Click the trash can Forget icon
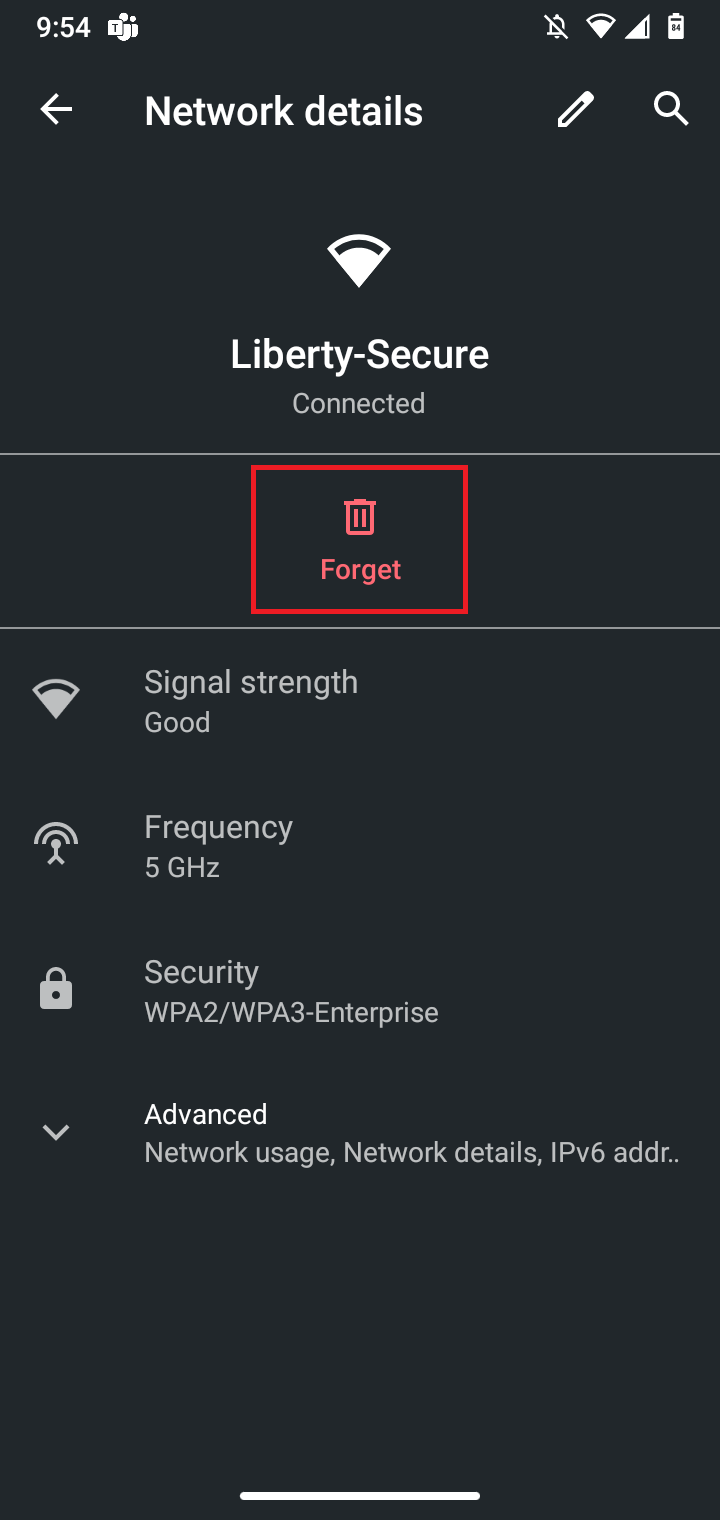The height and width of the screenshot is (1520, 720). tap(360, 517)
